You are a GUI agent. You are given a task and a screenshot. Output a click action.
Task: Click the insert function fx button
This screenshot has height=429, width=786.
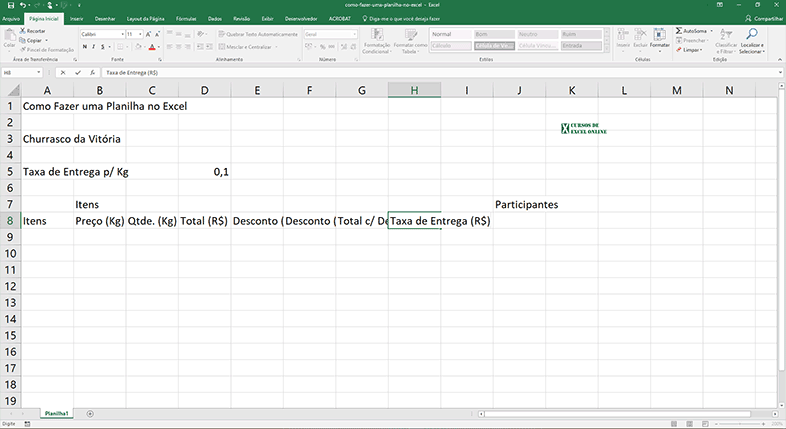pos(92,73)
